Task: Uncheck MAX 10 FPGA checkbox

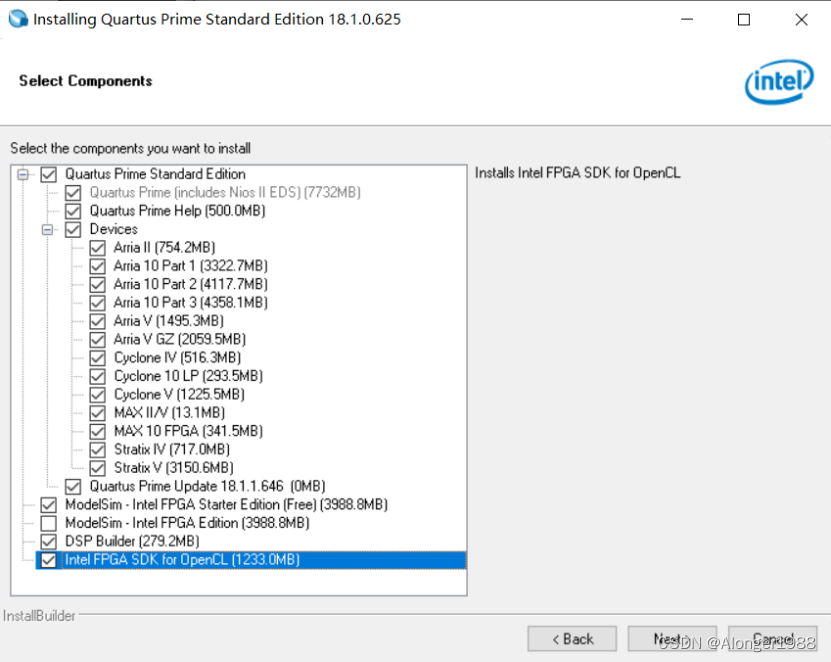Action: [x=98, y=431]
